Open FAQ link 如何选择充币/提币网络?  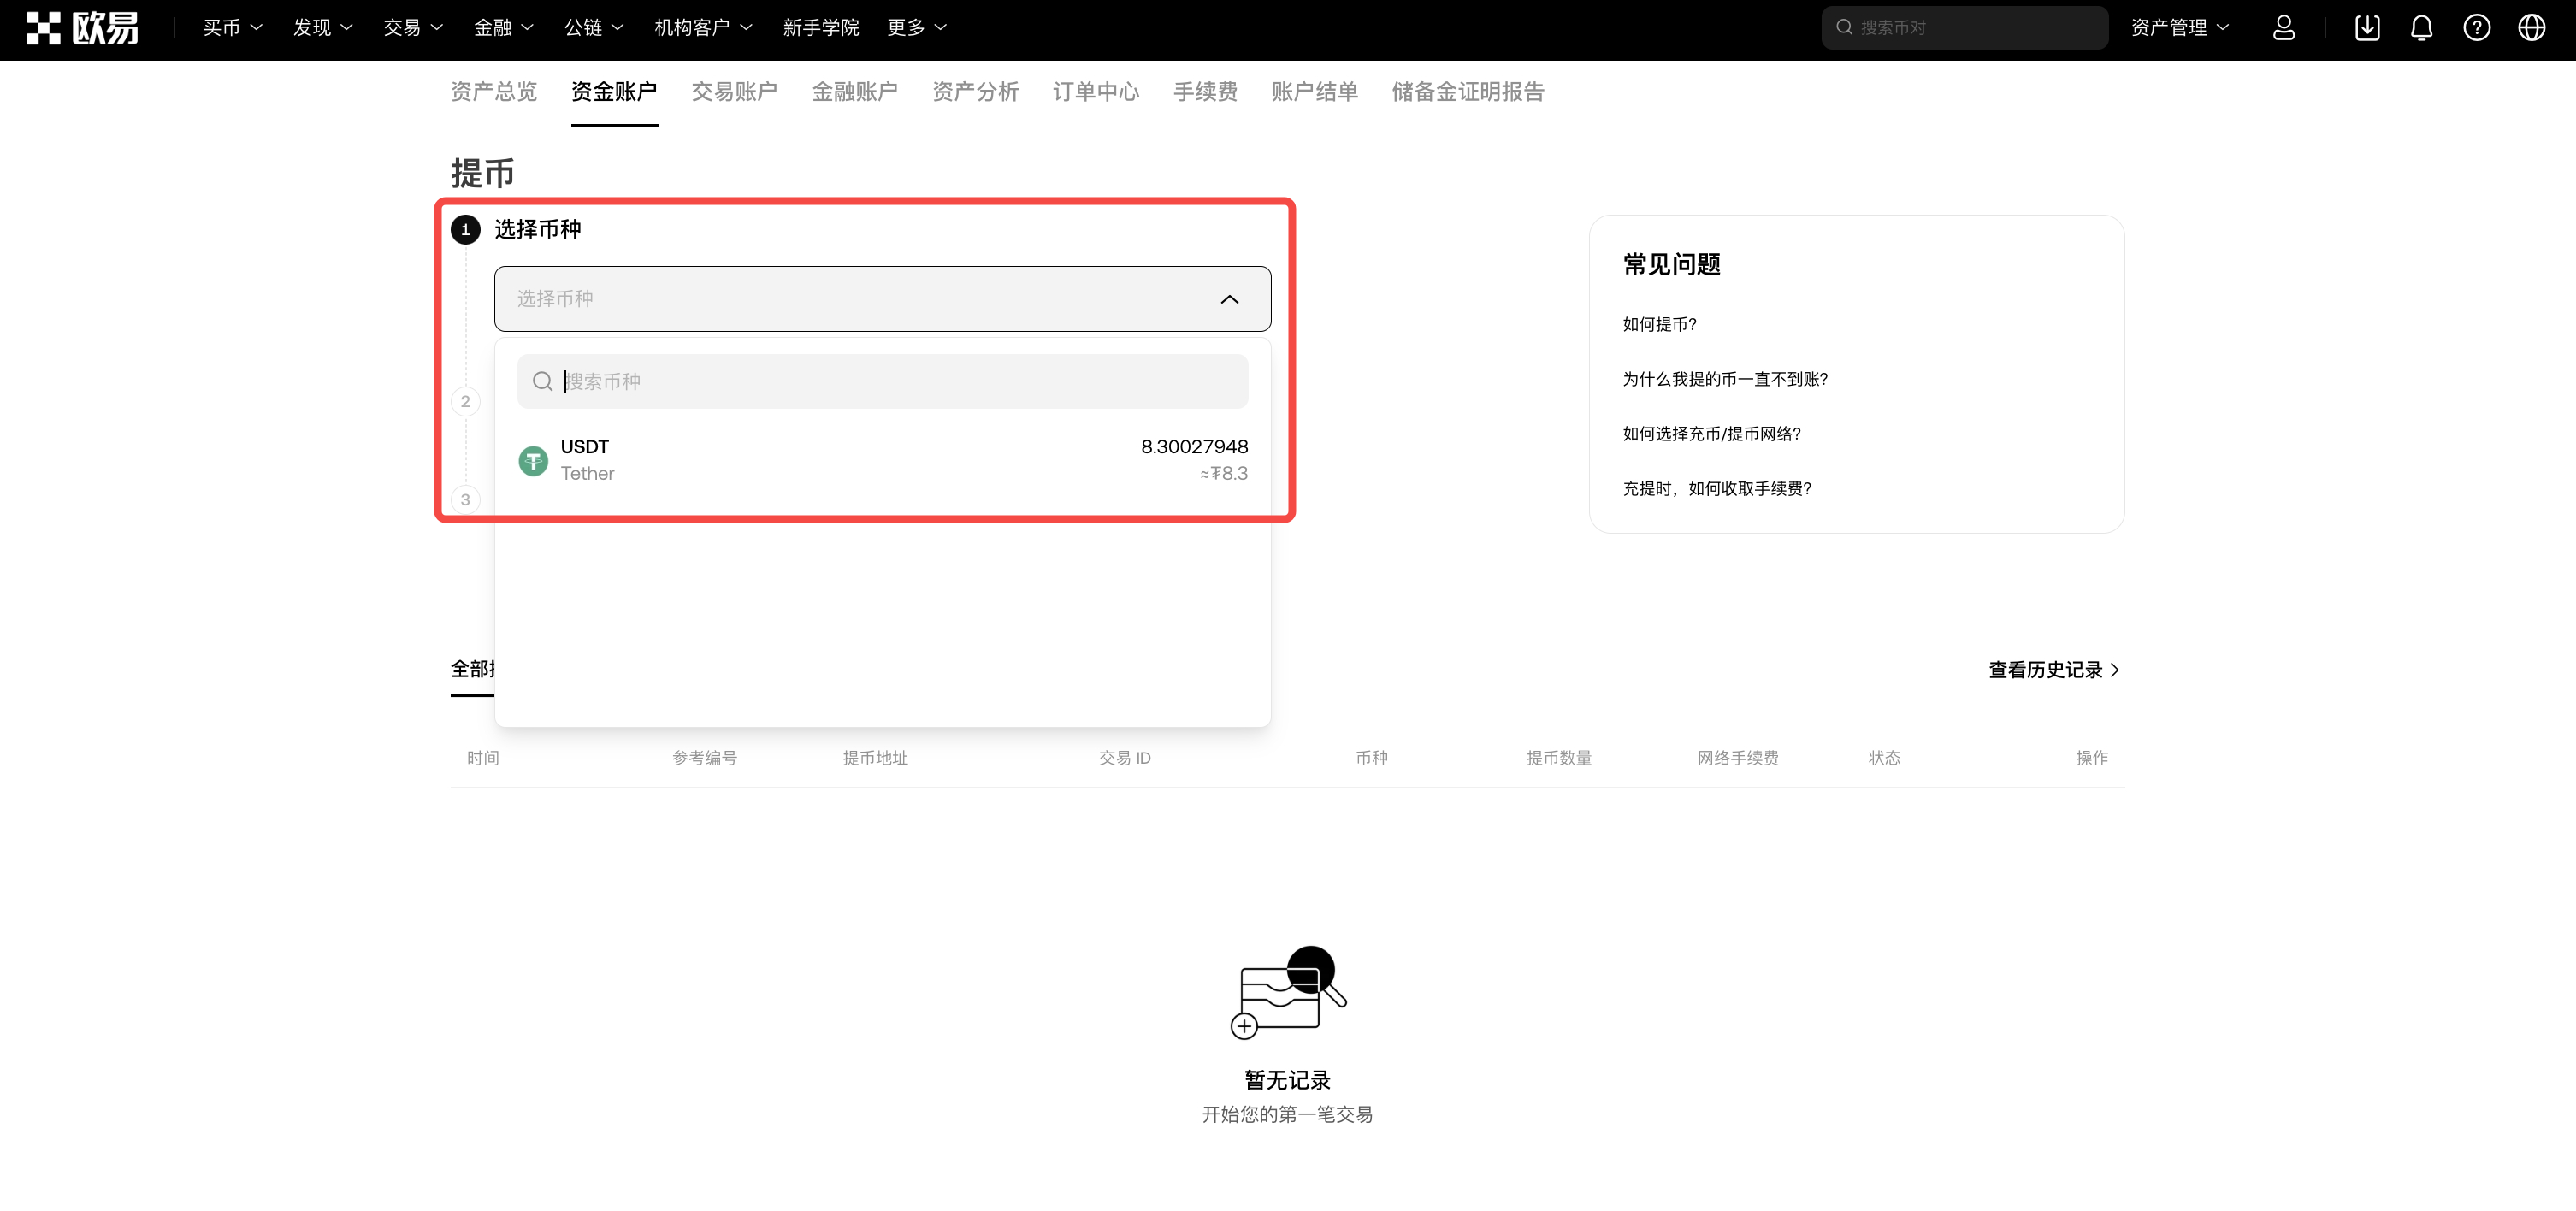(1711, 434)
